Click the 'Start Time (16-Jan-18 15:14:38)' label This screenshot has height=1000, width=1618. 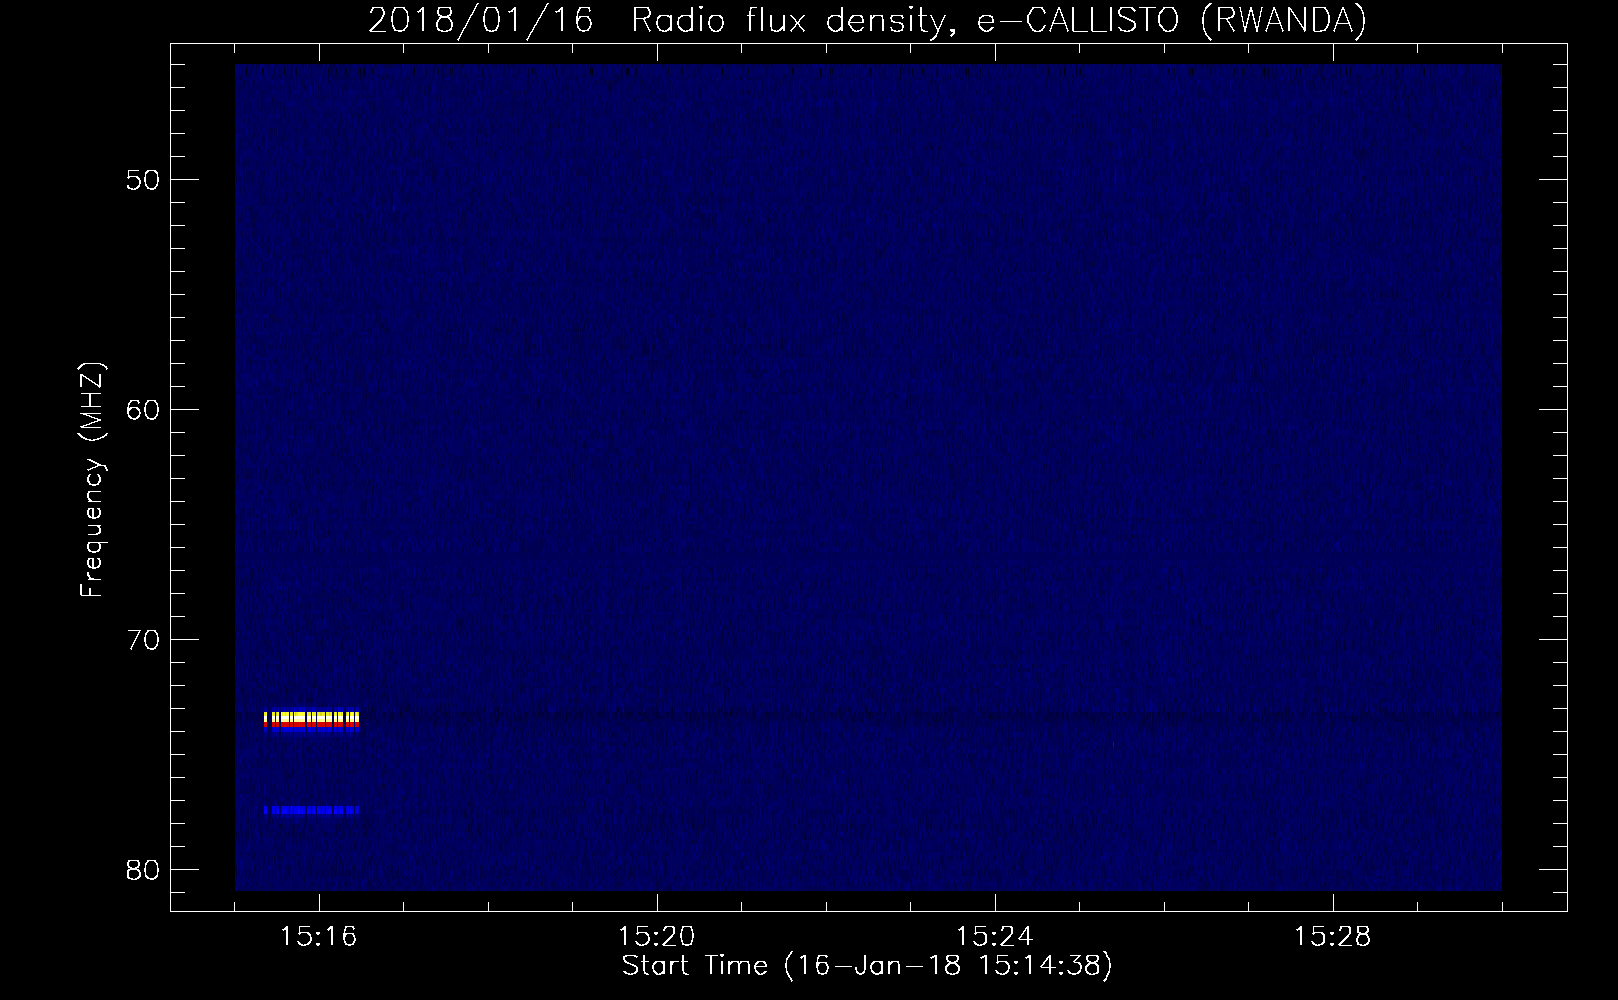coord(867,966)
